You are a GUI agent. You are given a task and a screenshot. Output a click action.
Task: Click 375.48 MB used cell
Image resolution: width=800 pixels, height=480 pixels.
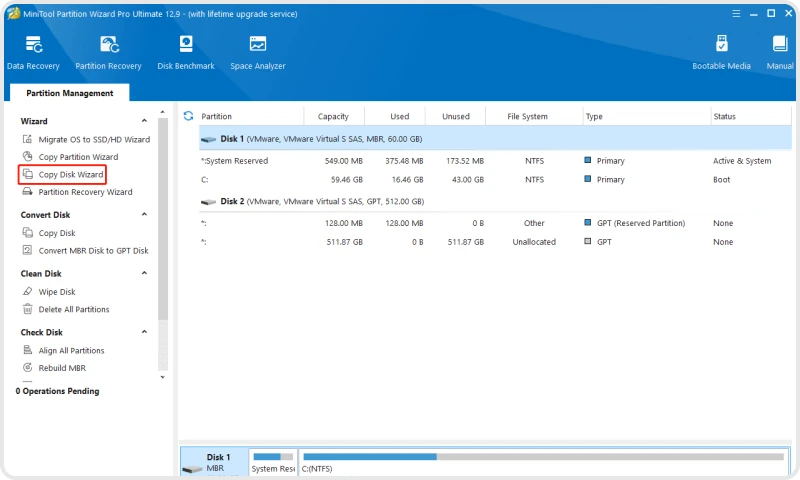[404, 161]
